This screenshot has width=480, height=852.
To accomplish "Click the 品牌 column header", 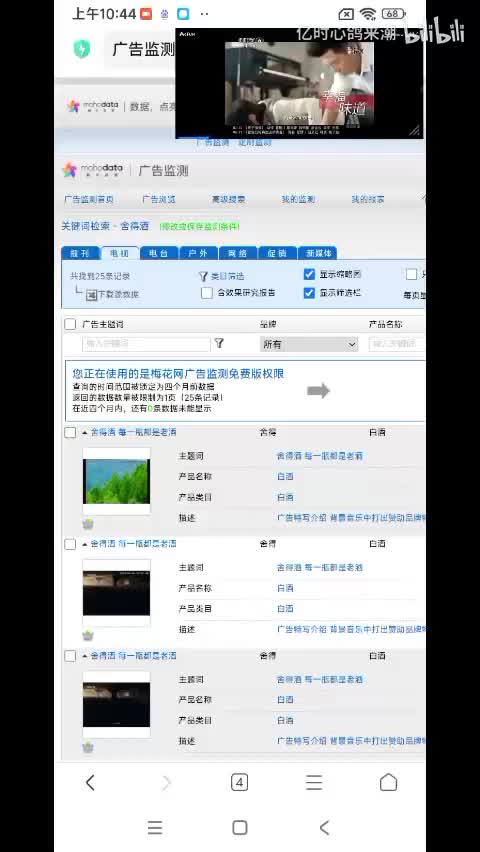I will tap(268, 324).
